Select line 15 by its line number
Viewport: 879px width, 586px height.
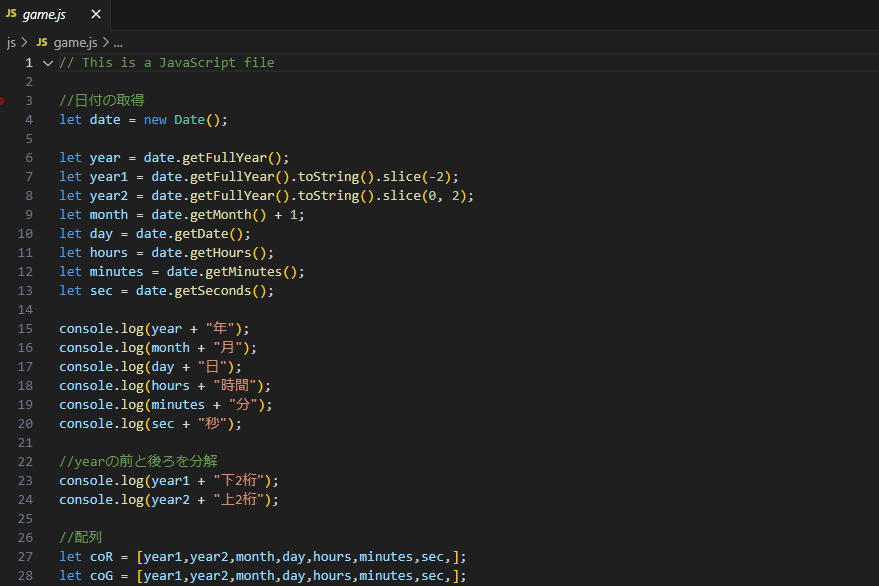29,329
